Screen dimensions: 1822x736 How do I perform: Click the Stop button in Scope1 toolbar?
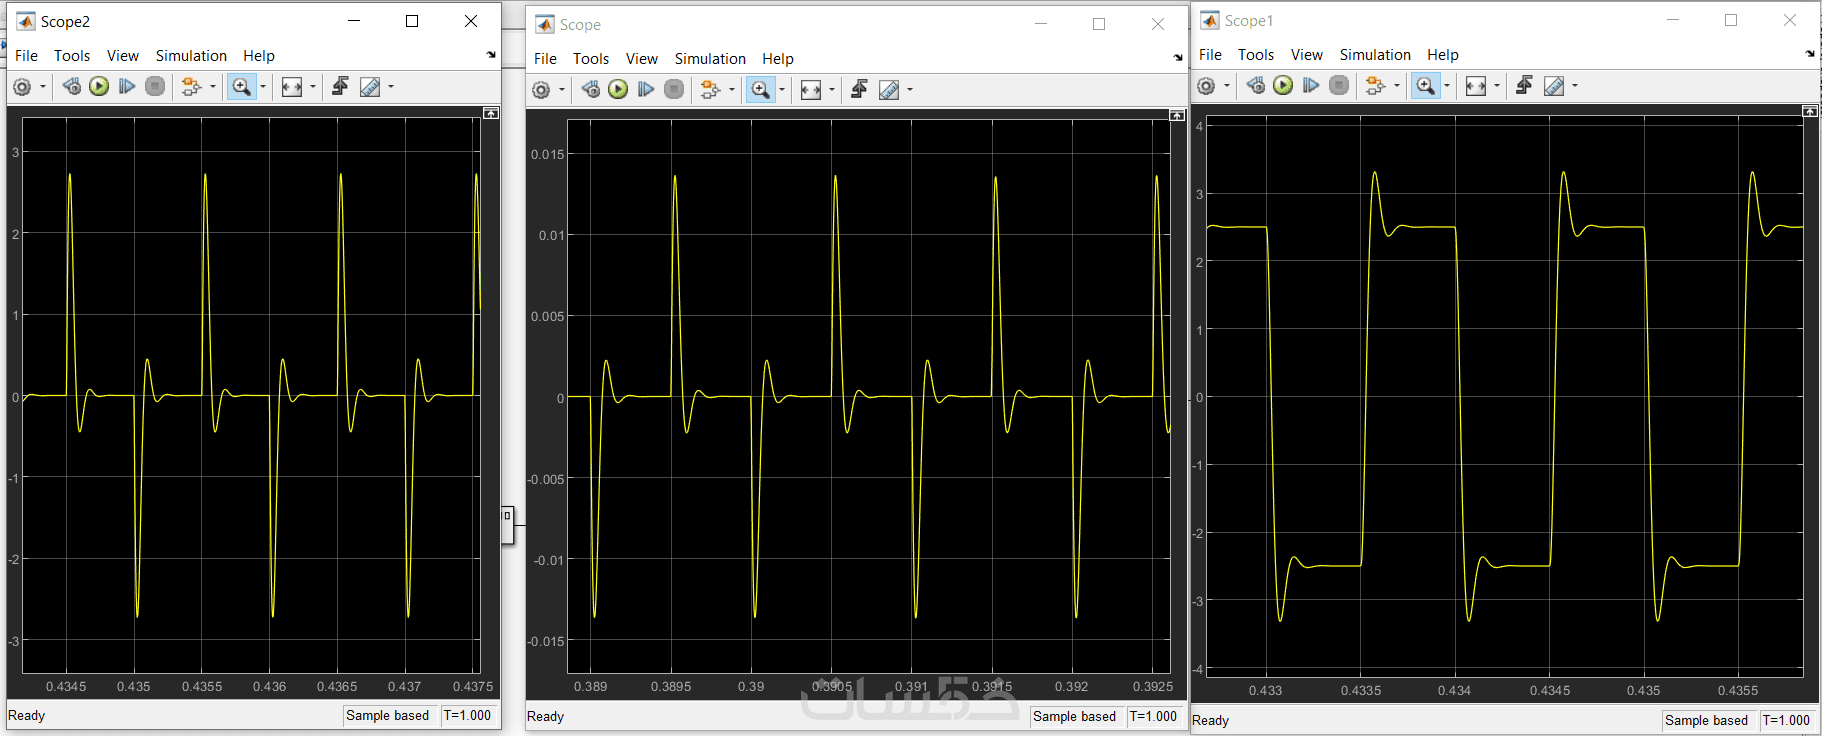coord(1339,86)
